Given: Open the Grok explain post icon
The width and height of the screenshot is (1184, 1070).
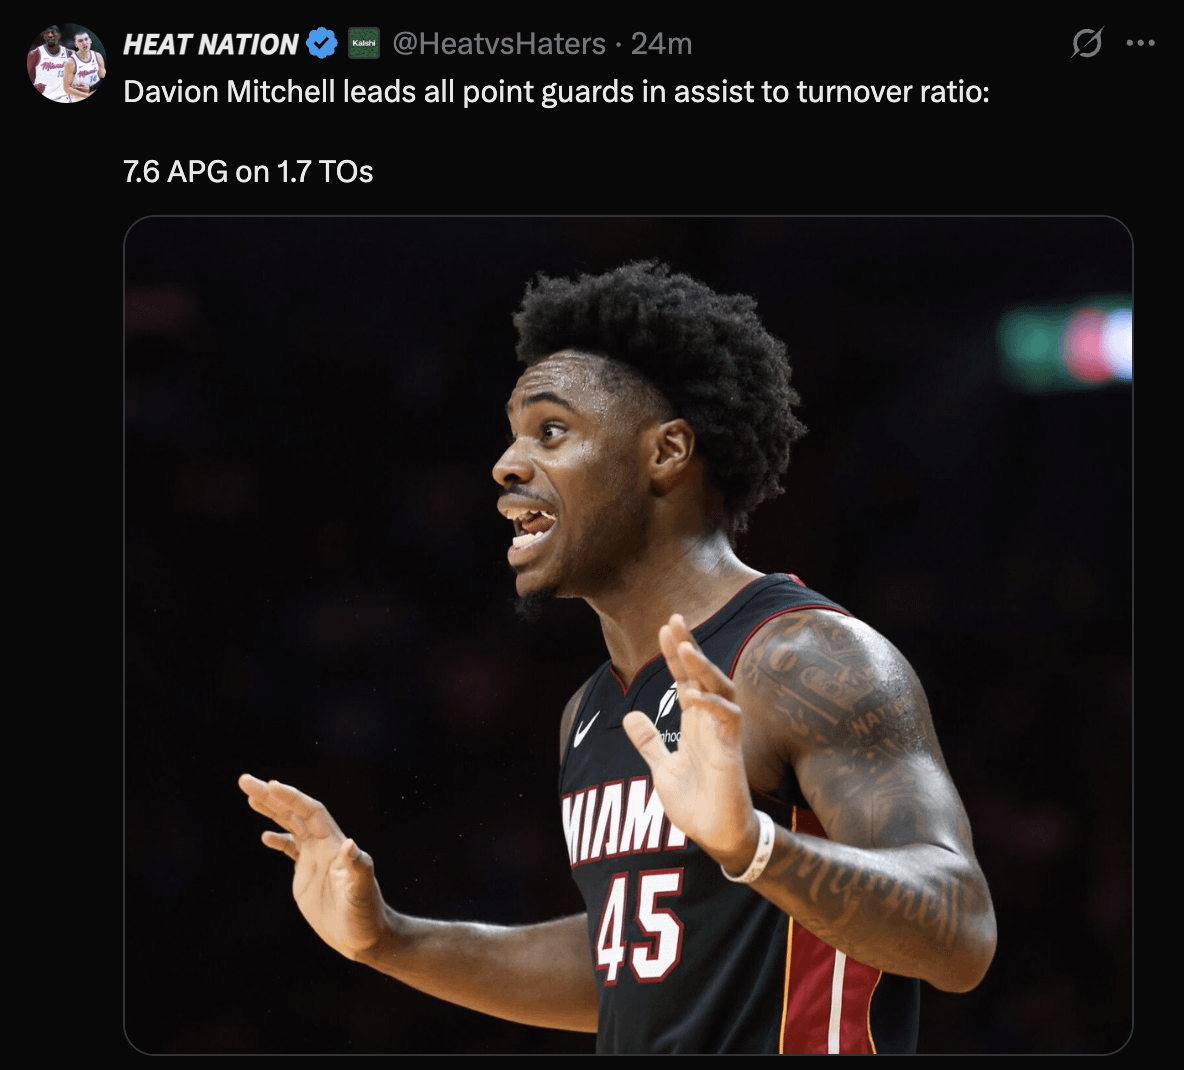Looking at the screenshot, I should 1087,43.
